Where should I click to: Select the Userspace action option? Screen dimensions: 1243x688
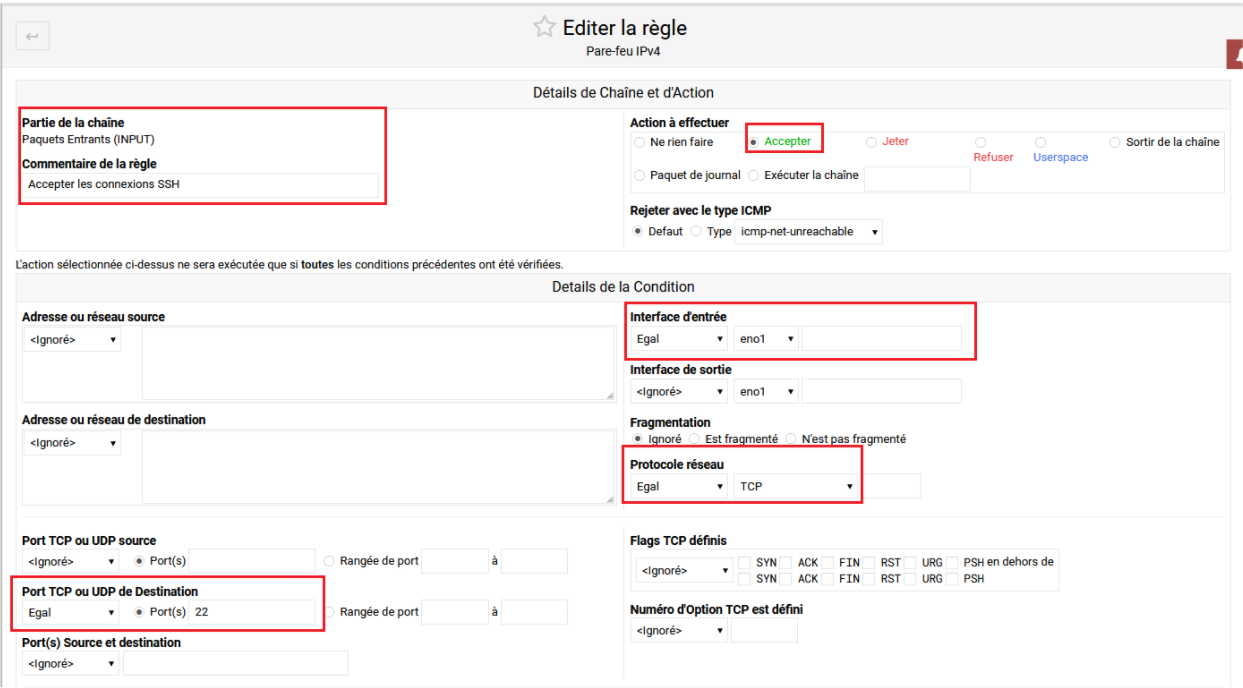click(1040, 142)
